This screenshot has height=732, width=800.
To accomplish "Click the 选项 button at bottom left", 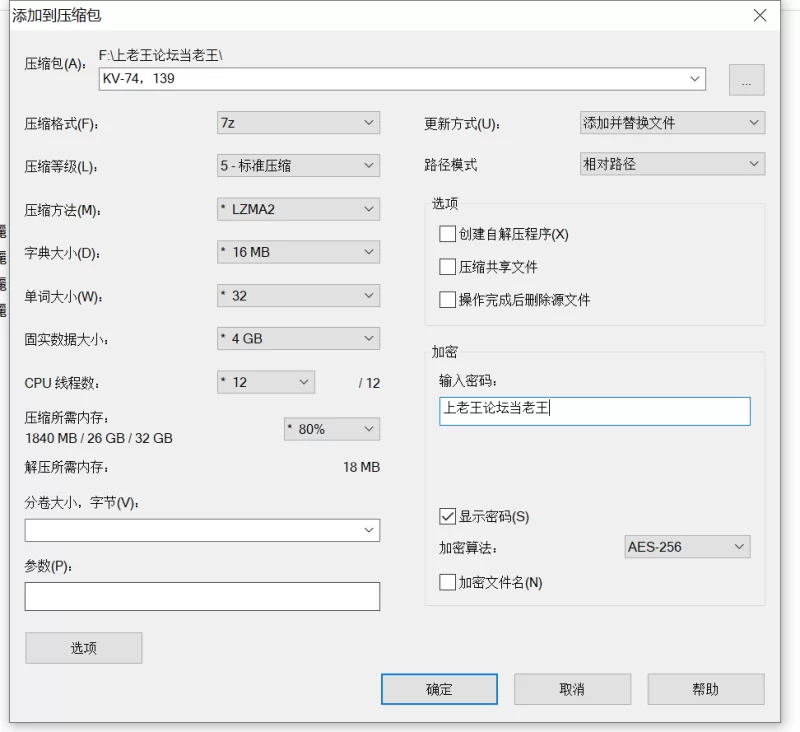I will click(84, 648).
